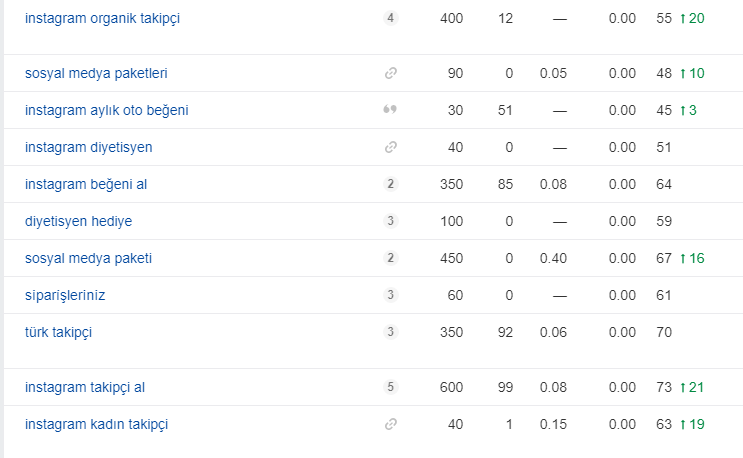The image size is (743, 458).
Task: Click the badge 2 for sosyal medya paketi
Action: pyautogui.click(x=390, y=258)
